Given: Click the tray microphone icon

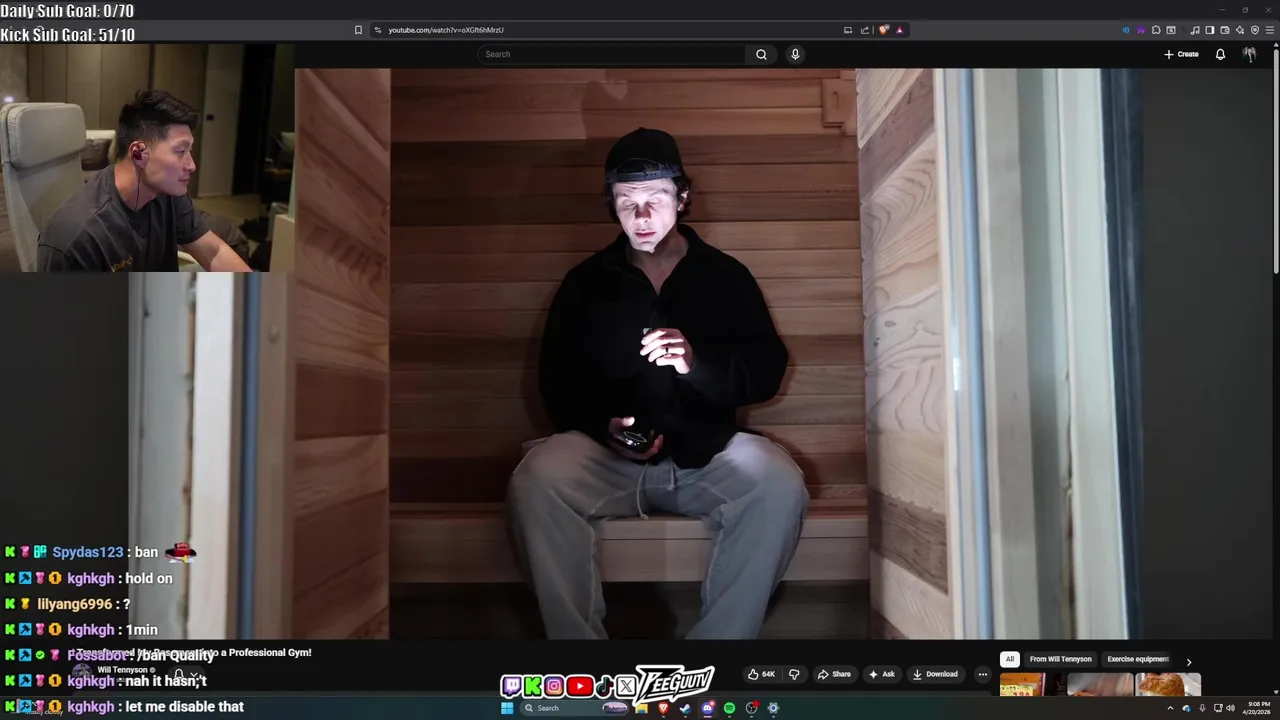Looking at the screenshot, I should pyautogui.click(x=1202, y=708).
